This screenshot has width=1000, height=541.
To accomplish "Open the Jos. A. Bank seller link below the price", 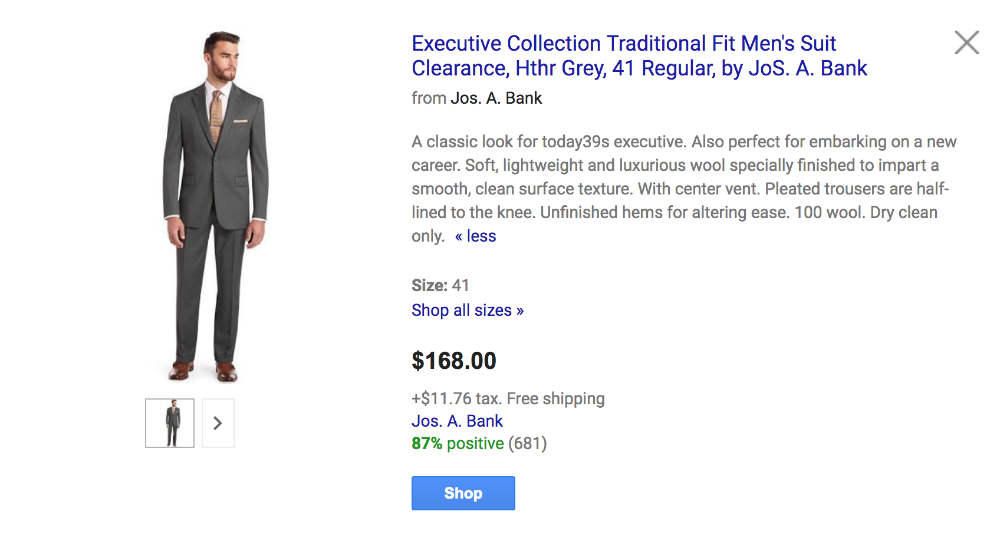I will tap(457, 421).
